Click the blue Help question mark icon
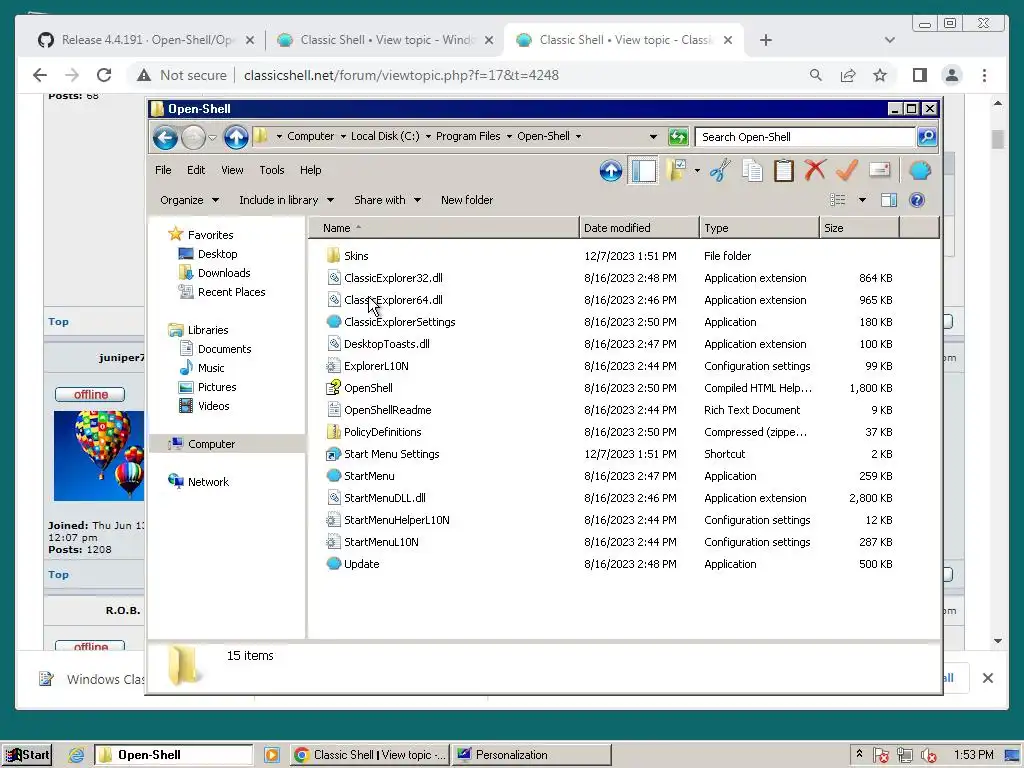 click(x=917, y=200)
